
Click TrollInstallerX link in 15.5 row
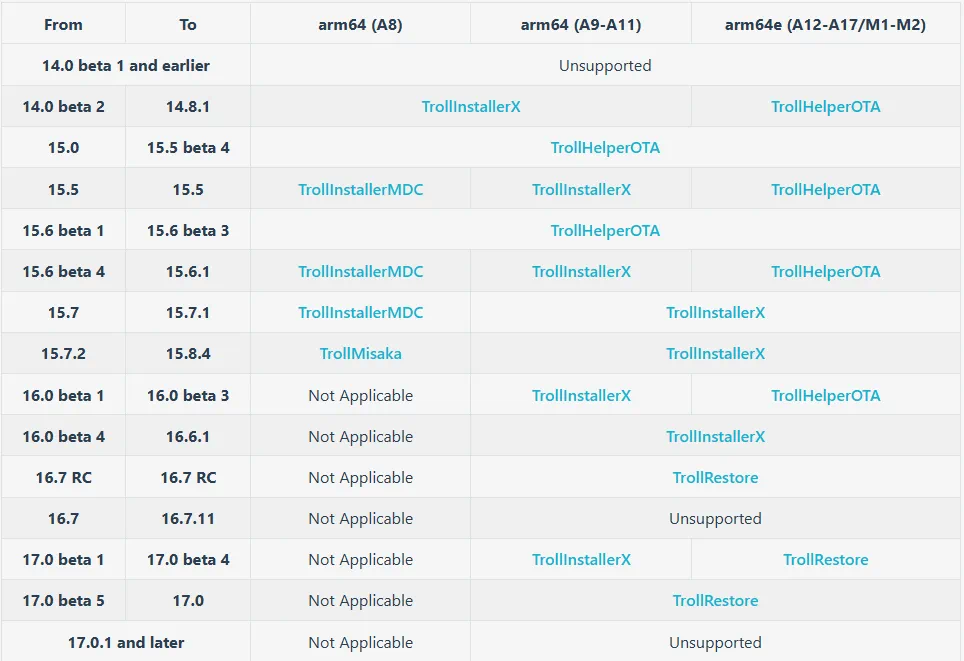(x=582, y=189)
